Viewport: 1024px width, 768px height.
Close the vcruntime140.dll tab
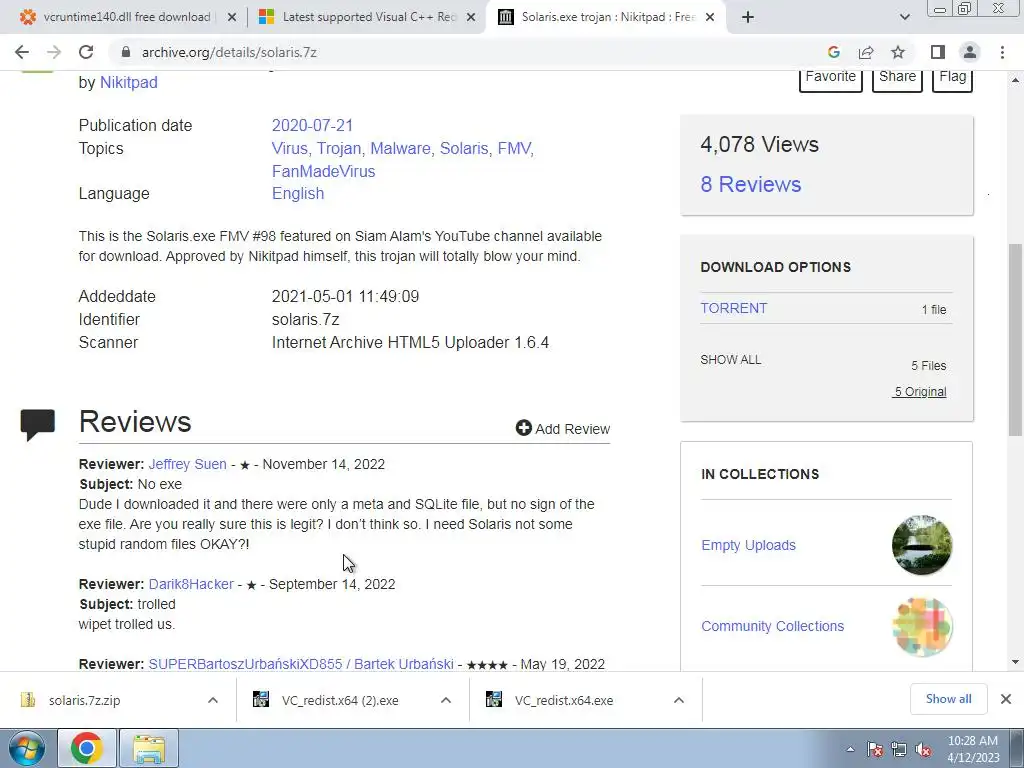(232, 18)
